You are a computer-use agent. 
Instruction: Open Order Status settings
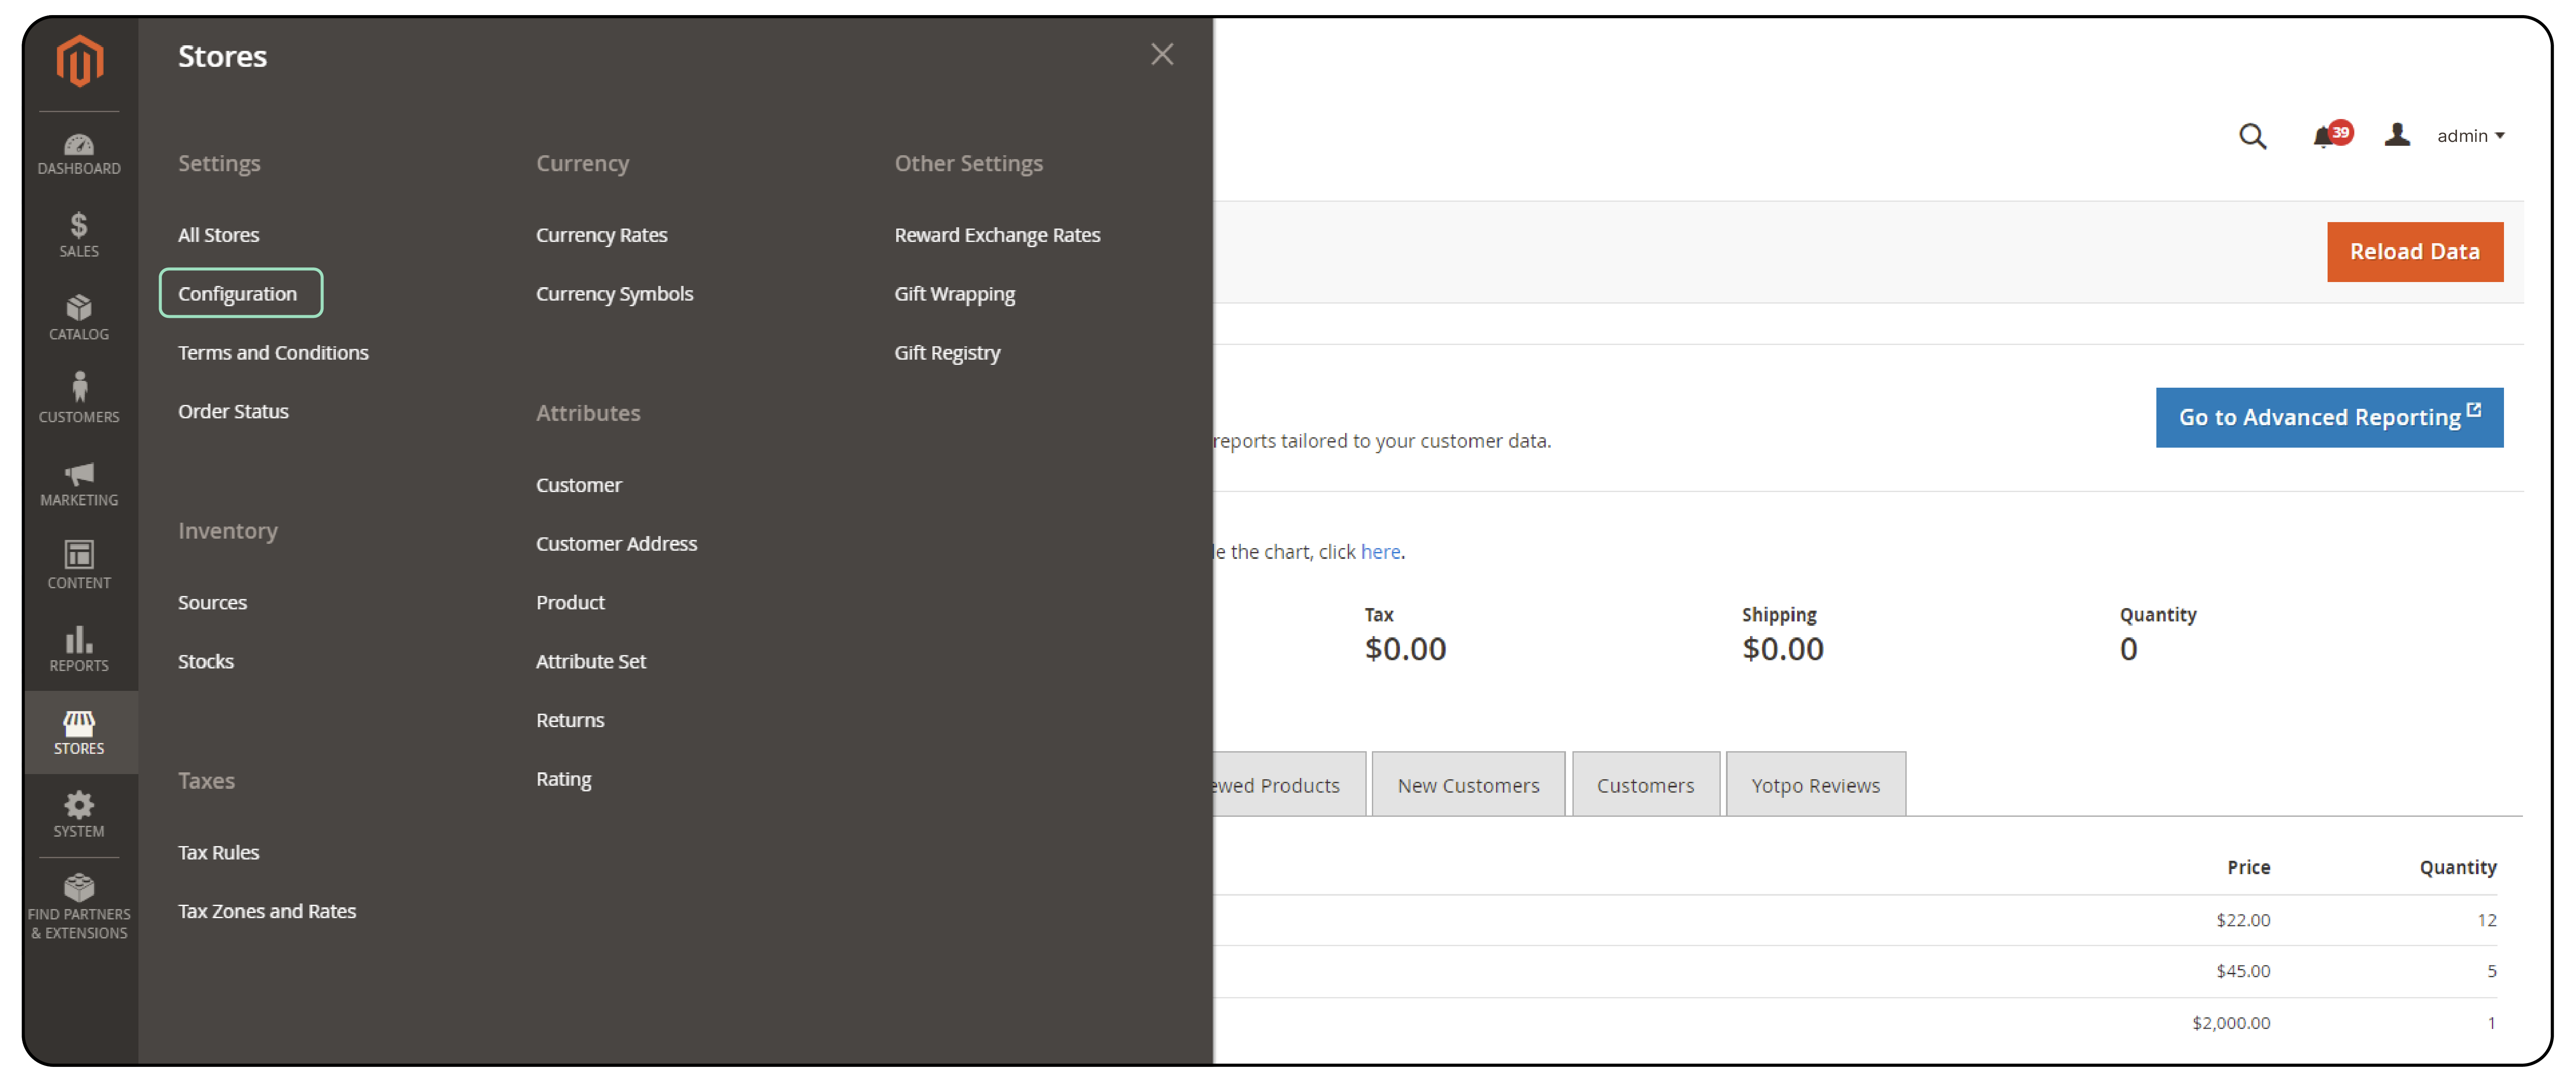pyautogui.click(x=233, y=412)
